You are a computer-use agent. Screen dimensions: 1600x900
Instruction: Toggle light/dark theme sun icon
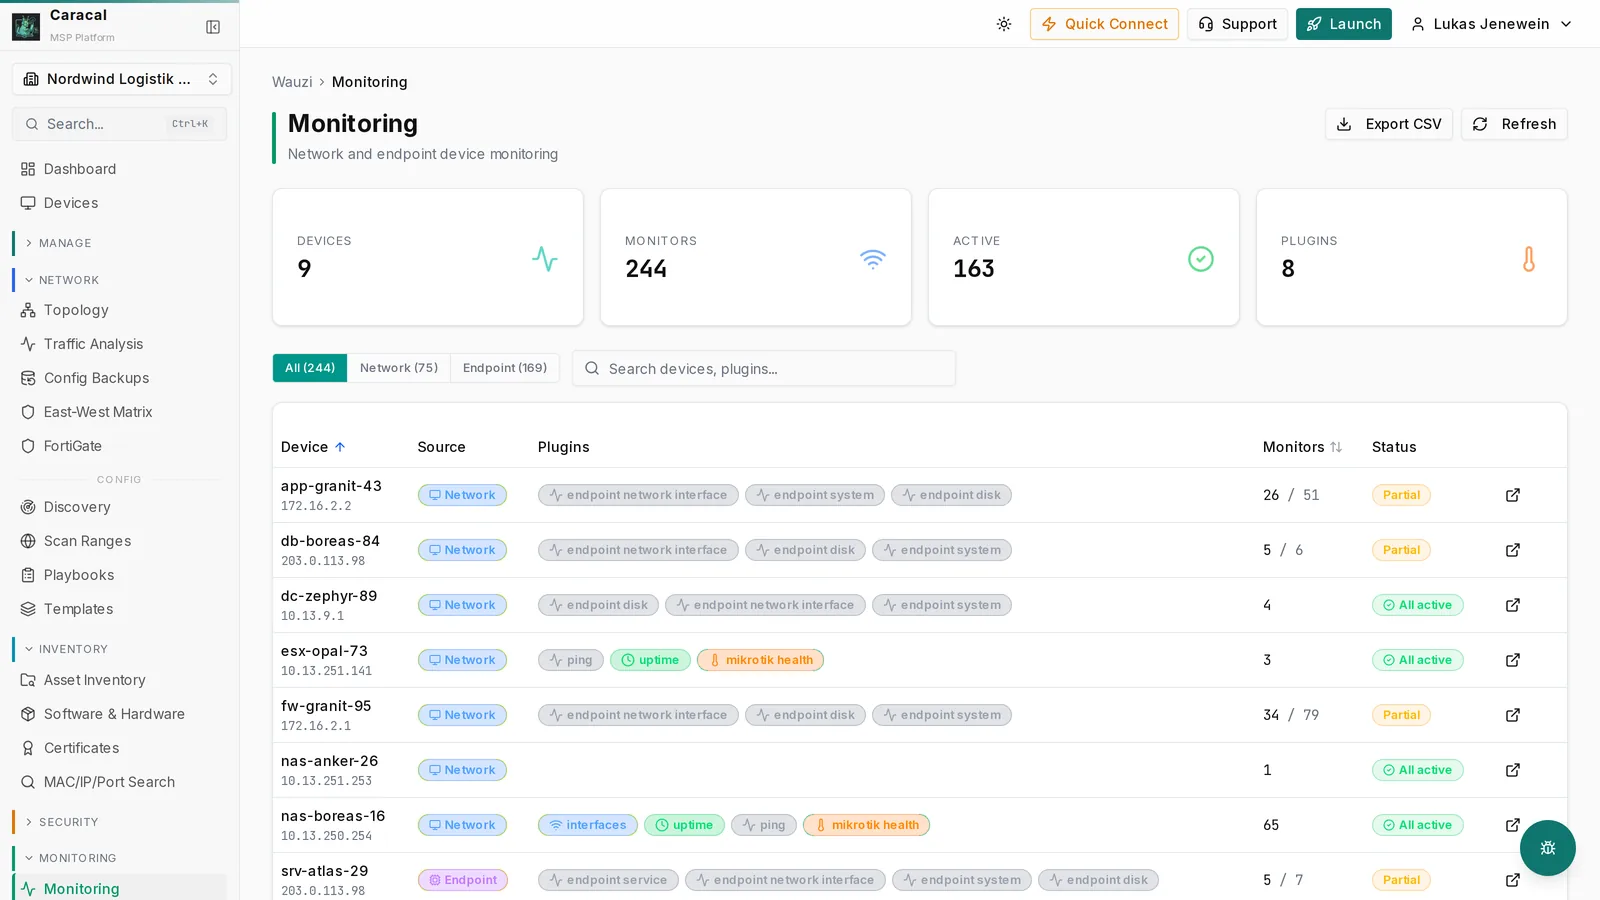(1004, 24)
